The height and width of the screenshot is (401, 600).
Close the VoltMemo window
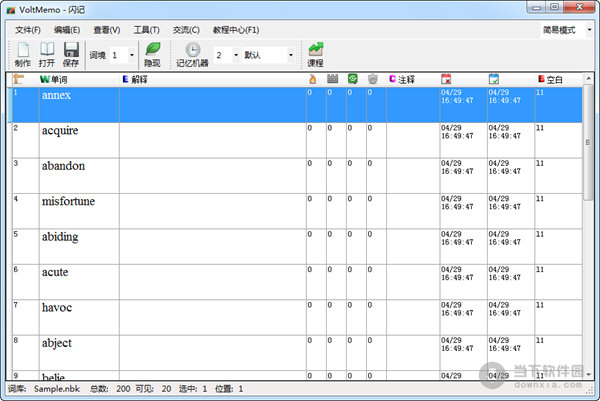coord(579,7)
